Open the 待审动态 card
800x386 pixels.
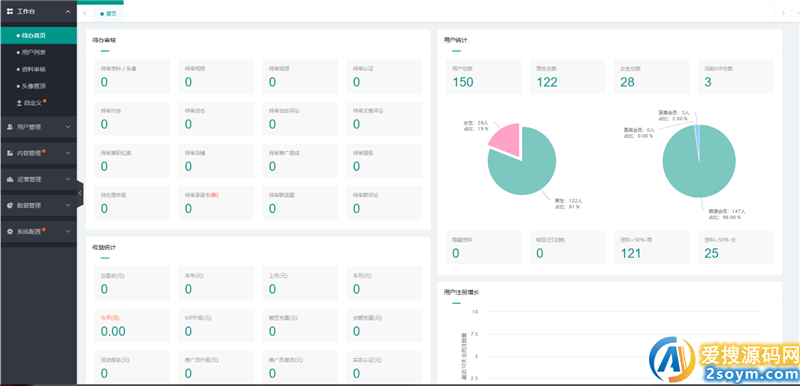point(216,118)
